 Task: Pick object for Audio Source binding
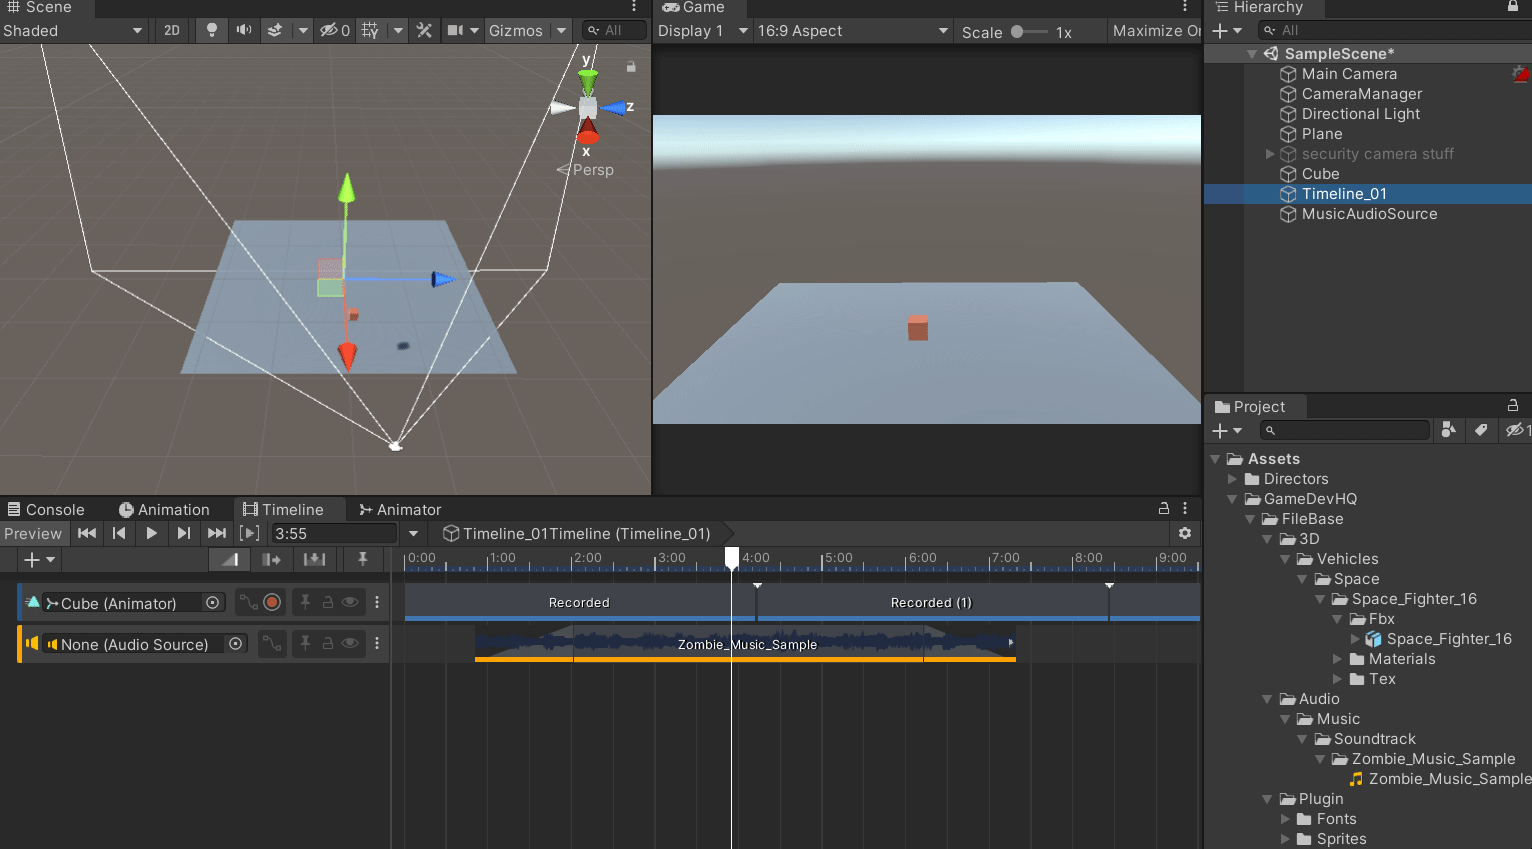[236, 643]
